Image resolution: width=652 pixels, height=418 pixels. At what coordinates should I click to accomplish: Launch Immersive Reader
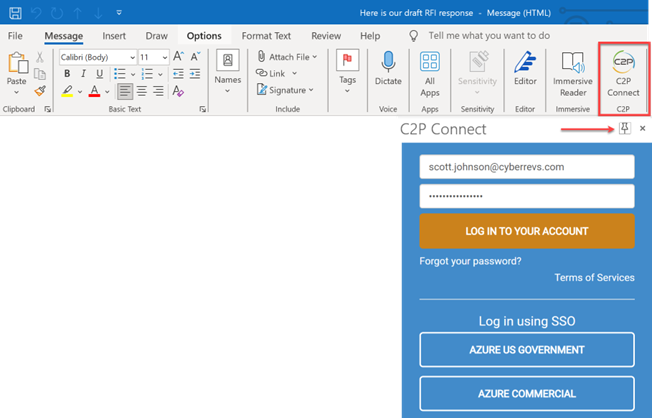[x=573, y=74]
